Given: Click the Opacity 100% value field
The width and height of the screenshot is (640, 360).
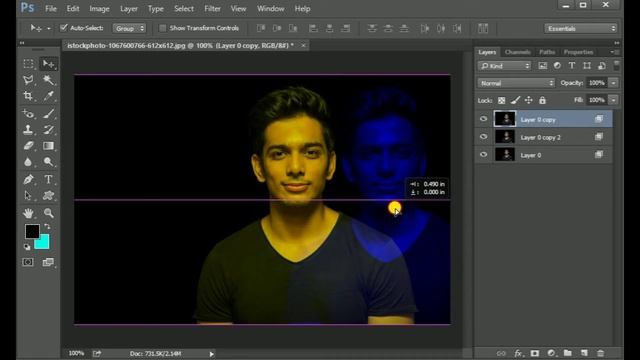Looking at the screenshot, I should point(597,83).
